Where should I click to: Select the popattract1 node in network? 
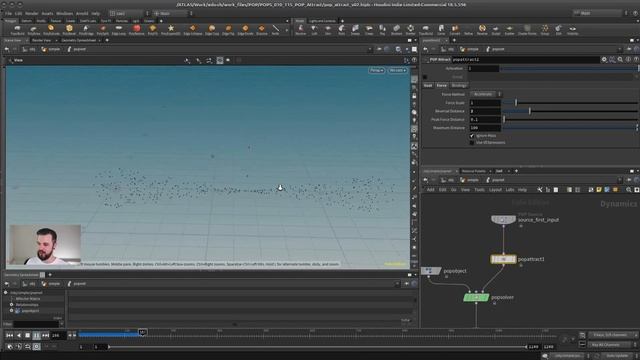[503, 259]
